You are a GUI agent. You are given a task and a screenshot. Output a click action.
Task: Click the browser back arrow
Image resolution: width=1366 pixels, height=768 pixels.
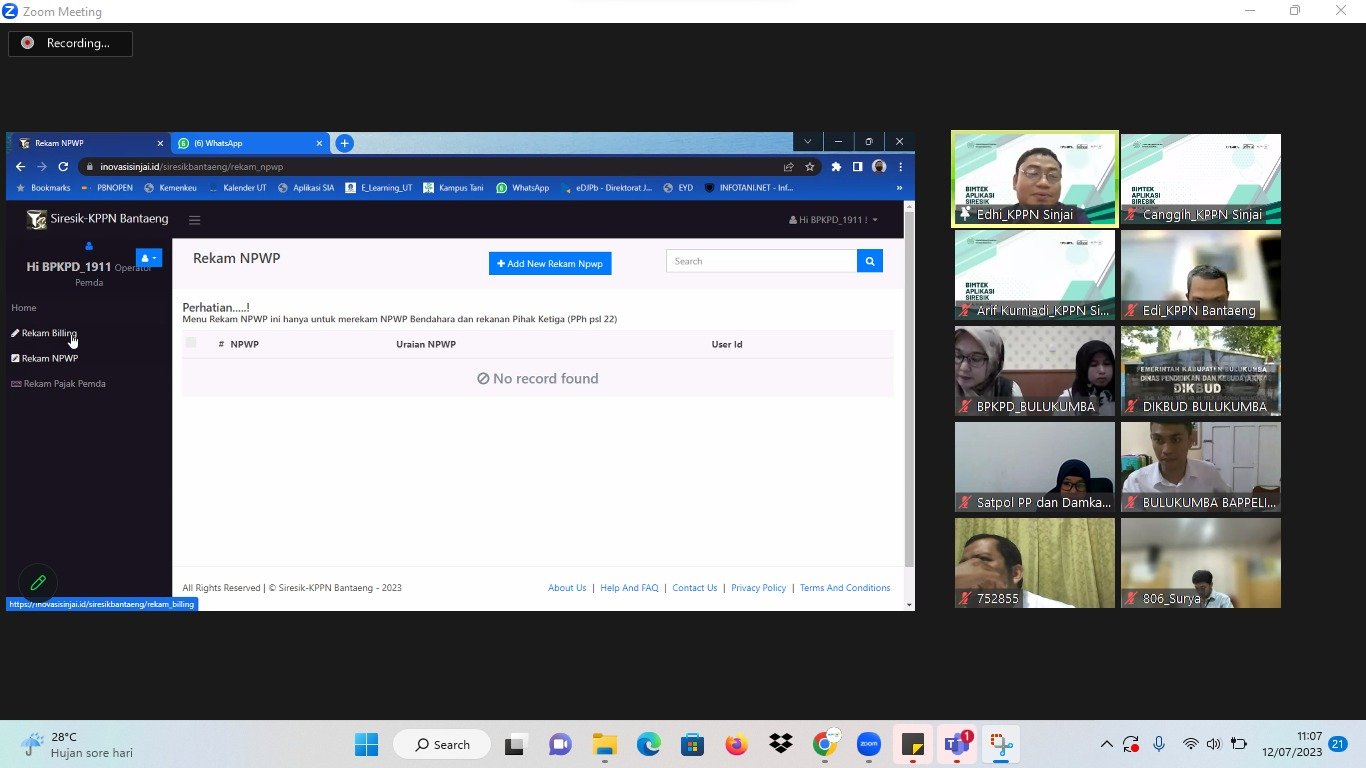point(20,167)
